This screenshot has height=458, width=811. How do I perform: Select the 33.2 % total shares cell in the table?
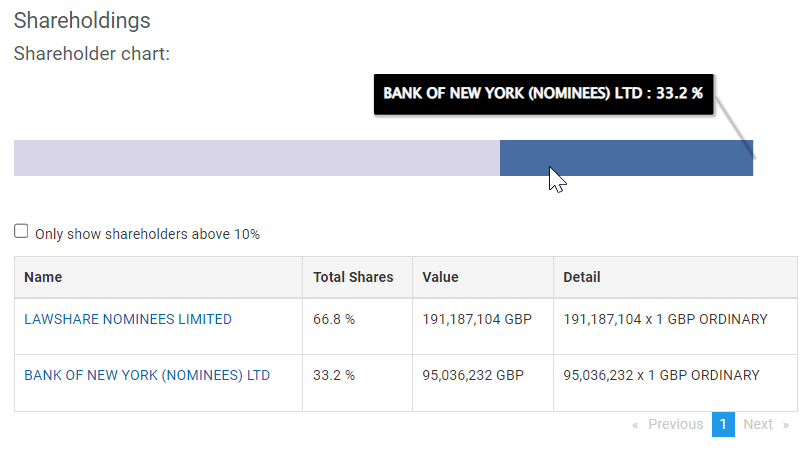[357, 383]
